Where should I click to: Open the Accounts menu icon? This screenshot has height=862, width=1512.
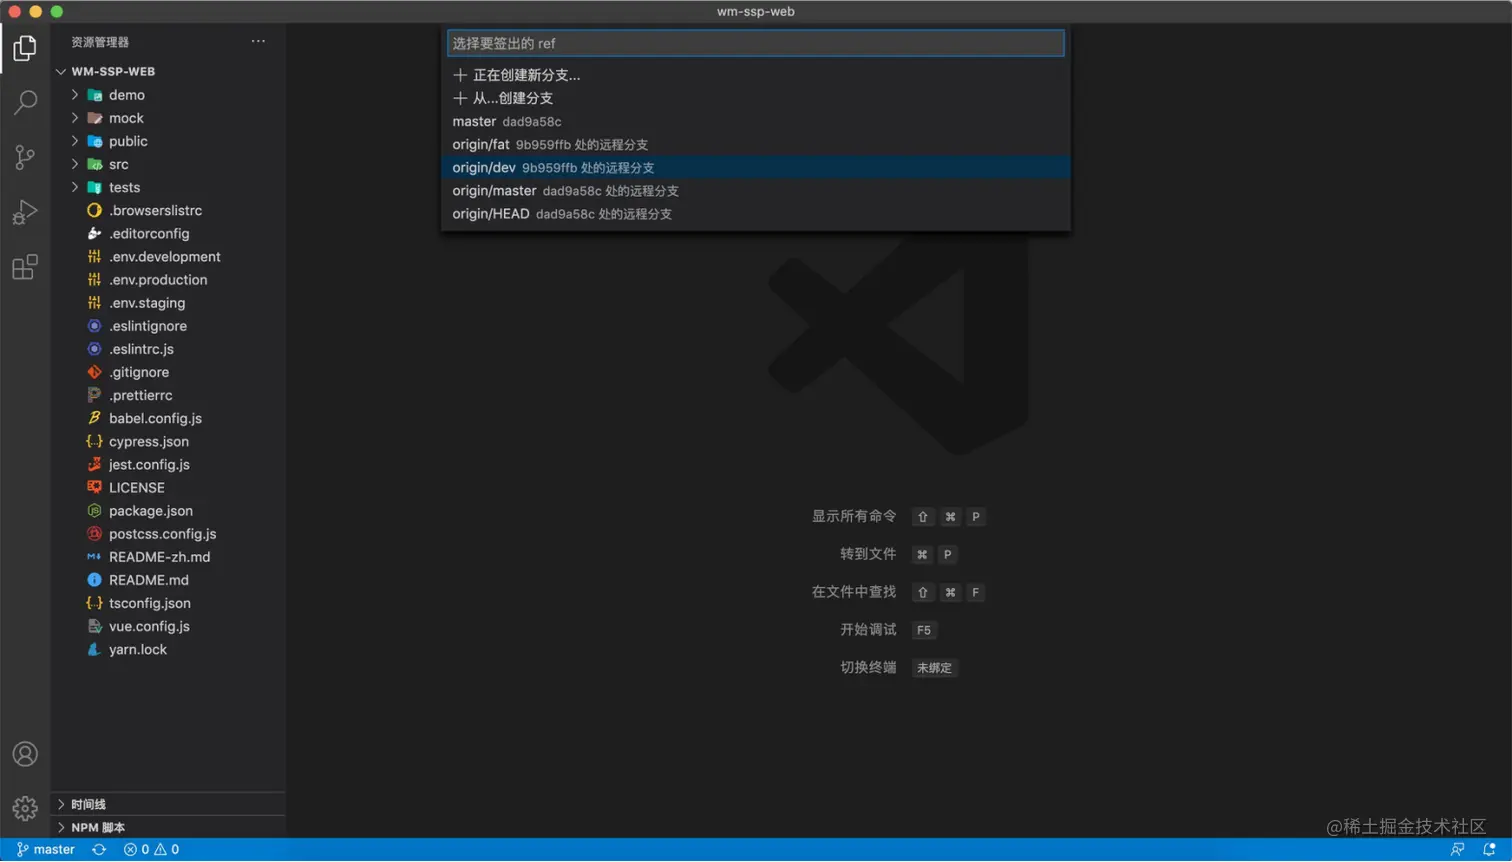[25, 754]
